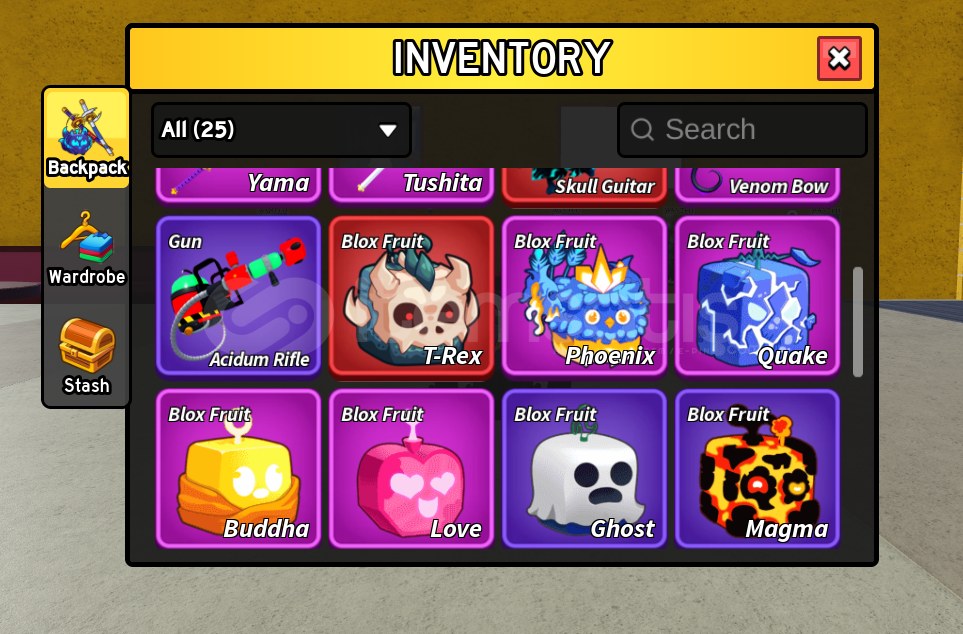963x634 pixels.
Task: Expand the All (25) filter dropdown
Action: [x=281, y=130]
